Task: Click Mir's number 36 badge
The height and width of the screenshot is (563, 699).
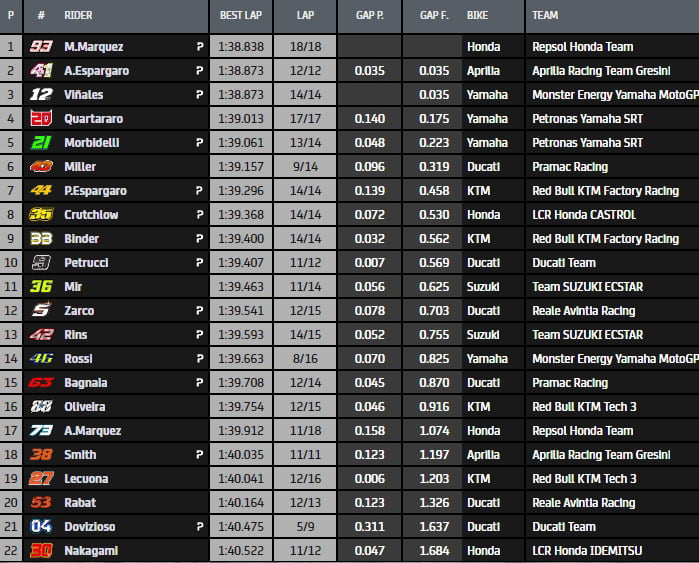Action: 41,286
